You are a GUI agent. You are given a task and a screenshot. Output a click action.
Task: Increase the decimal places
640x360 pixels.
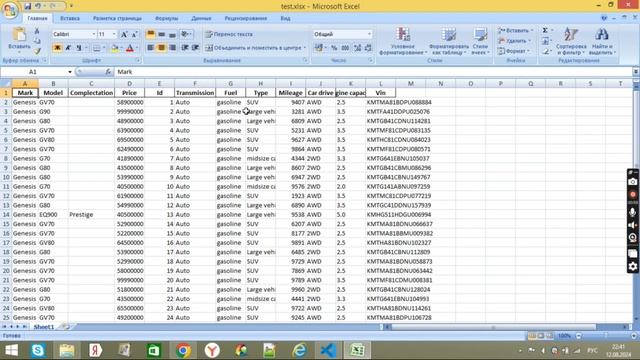358,48
